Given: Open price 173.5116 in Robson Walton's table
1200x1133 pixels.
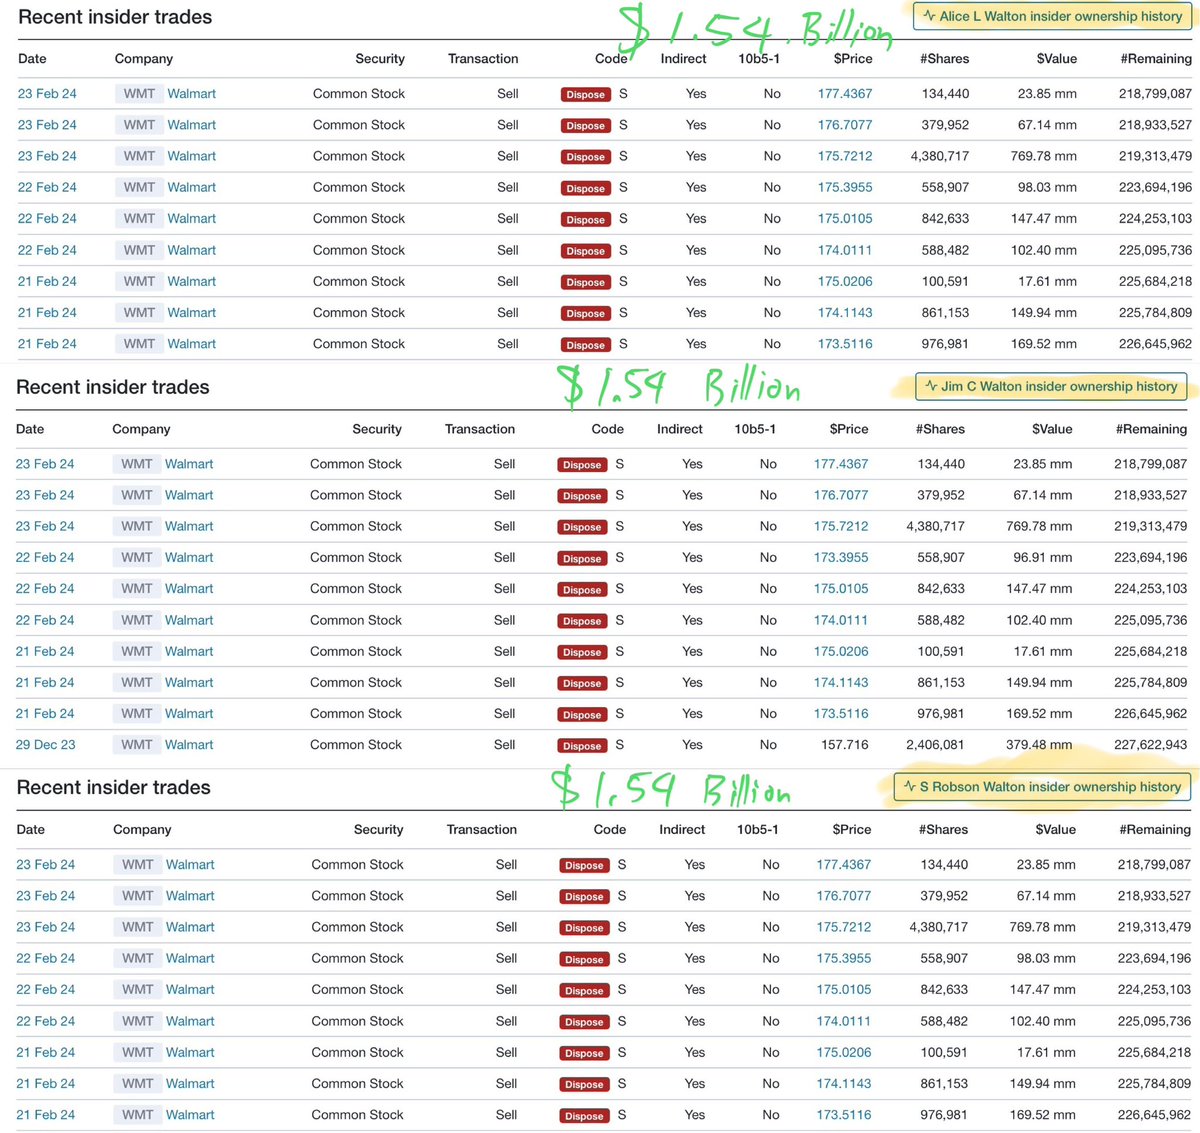Looking at the screenshot, I should pyautogui.click(x=844, y=1115).
